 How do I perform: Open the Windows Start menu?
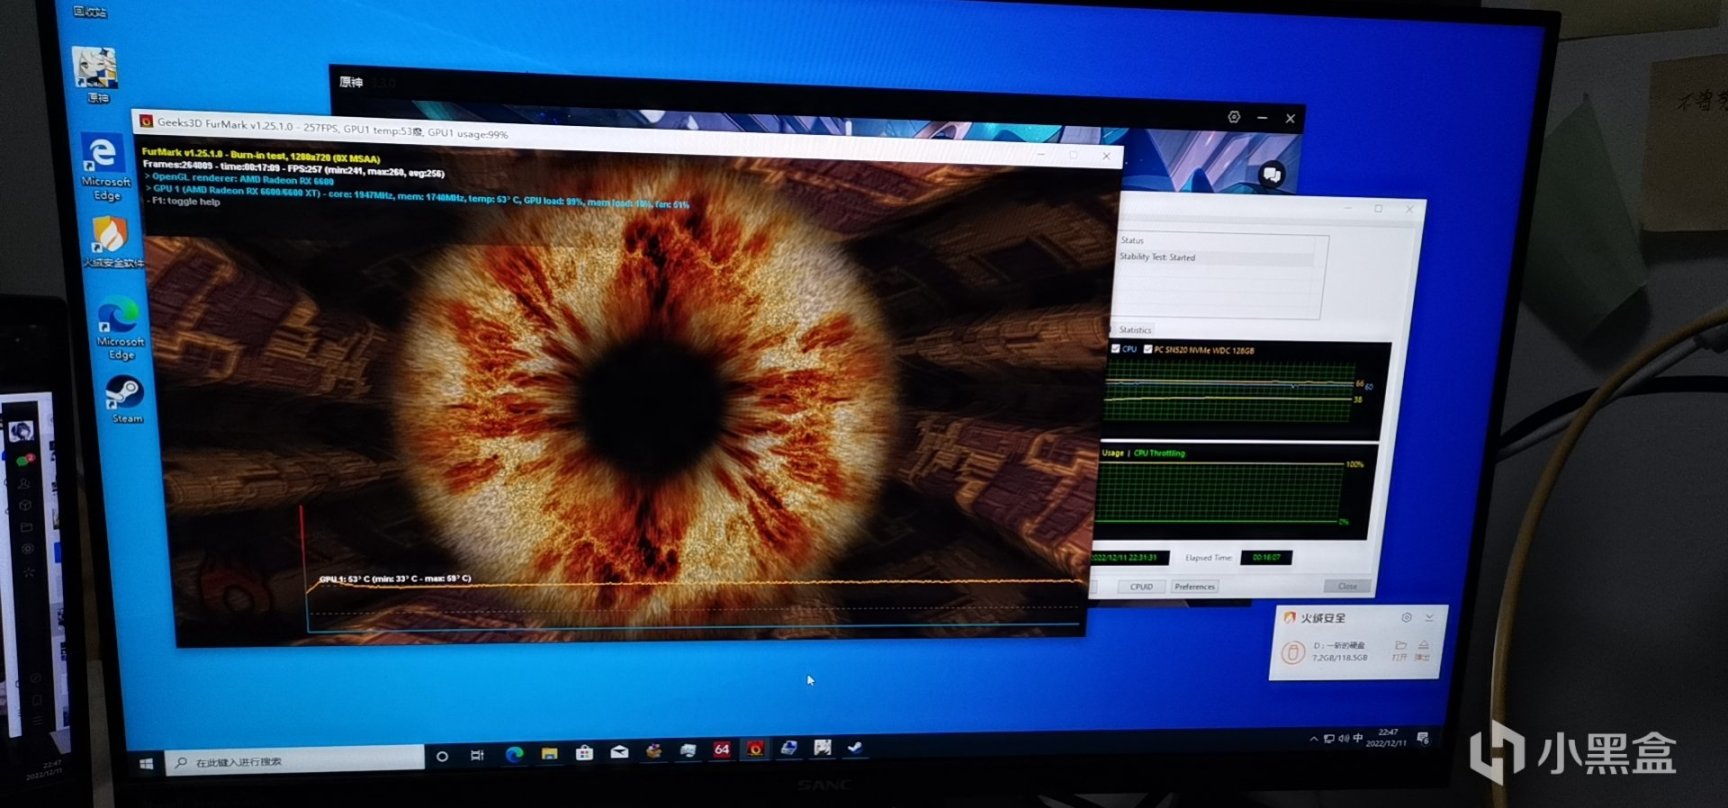pyautogui.click(x=147, y=763)
